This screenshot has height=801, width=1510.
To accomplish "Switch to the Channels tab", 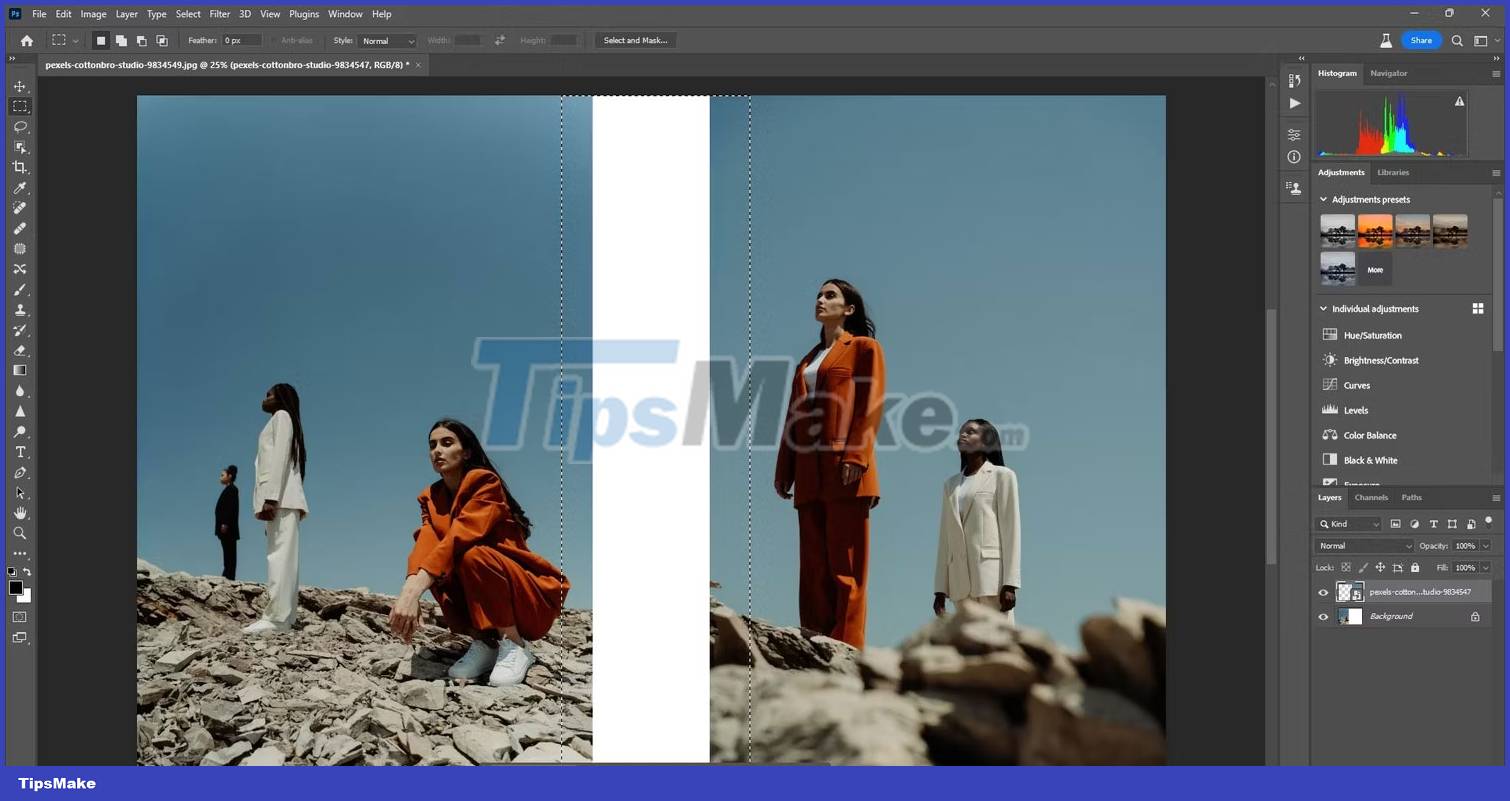I will click(x=1370, y=497).
